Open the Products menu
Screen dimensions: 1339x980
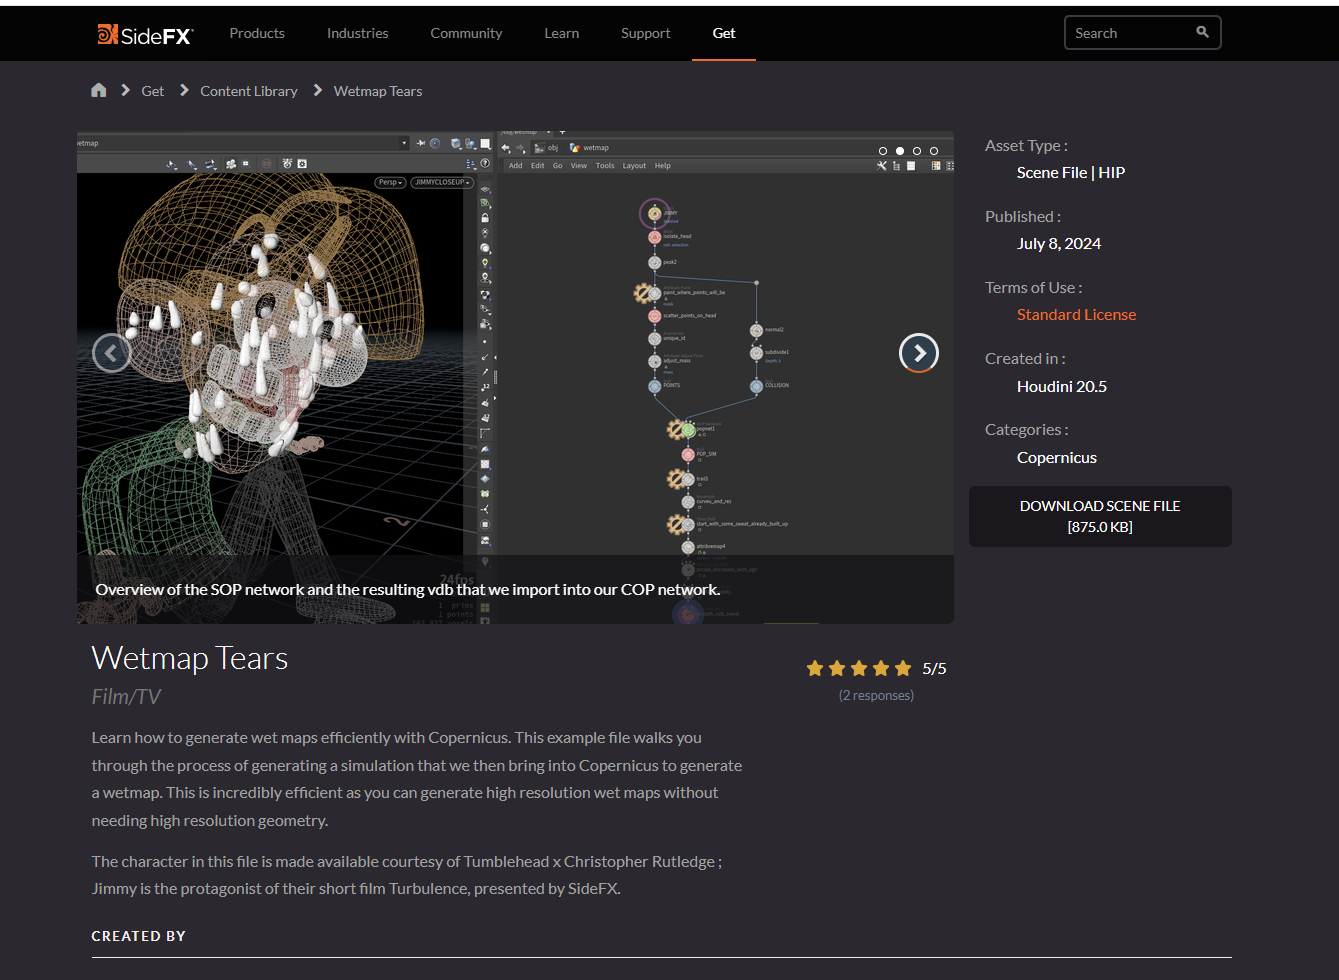pos(257,33)
